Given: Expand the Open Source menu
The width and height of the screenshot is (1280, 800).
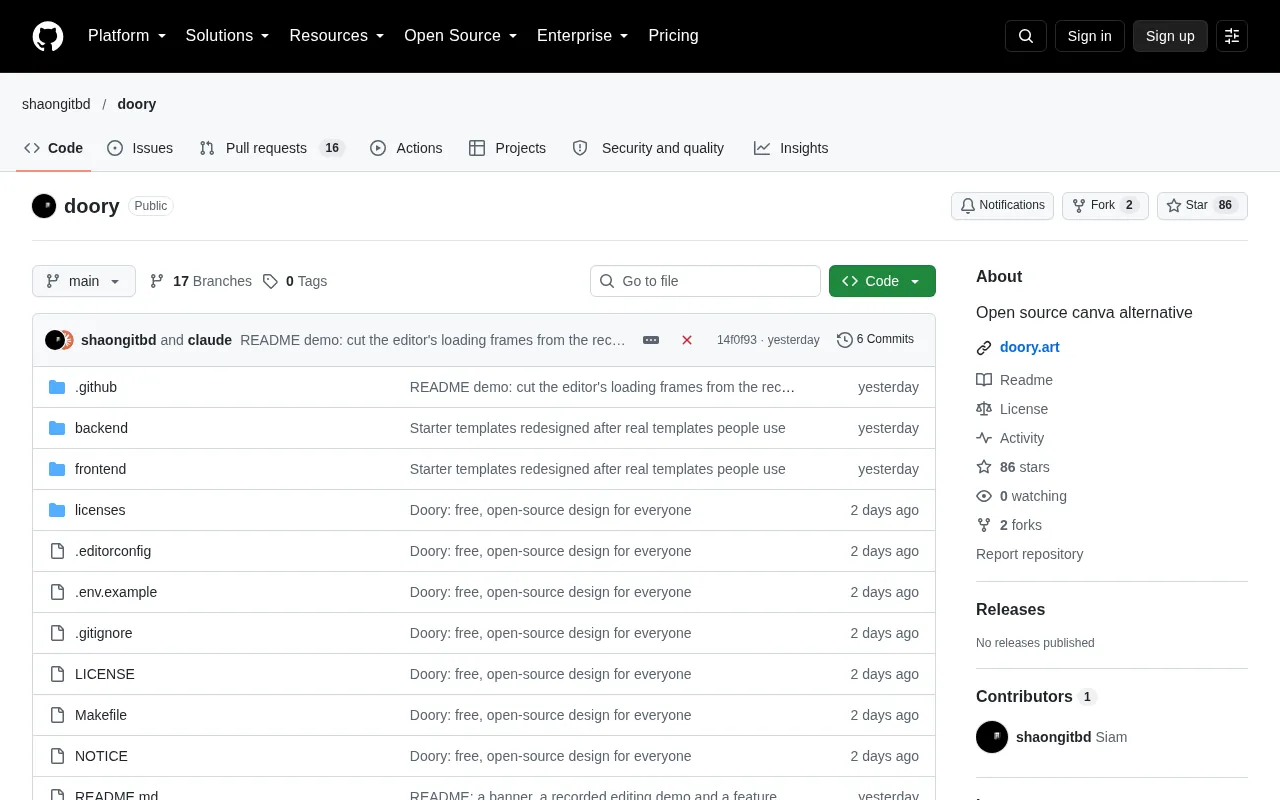Looking at the screenshot, I should 461,36.
